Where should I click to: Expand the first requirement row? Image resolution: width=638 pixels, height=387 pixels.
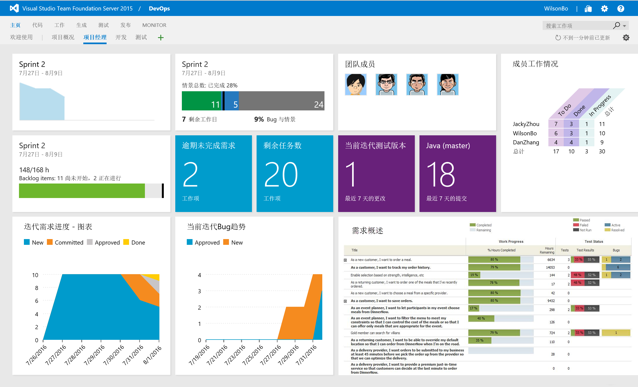coord(345,260)
